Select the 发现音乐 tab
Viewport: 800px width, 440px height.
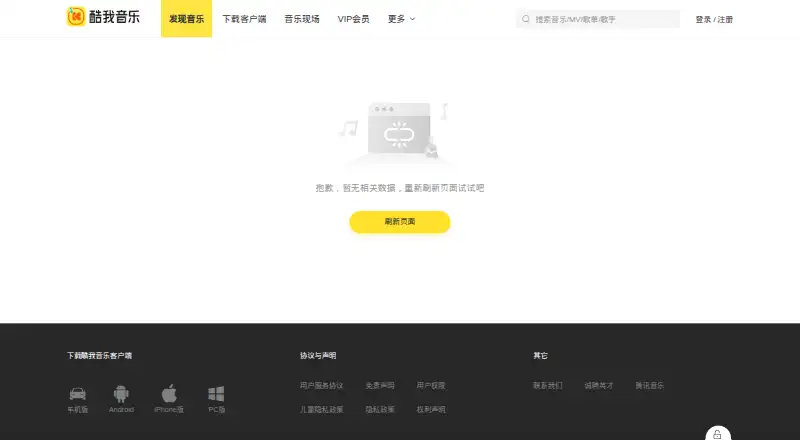186,19
